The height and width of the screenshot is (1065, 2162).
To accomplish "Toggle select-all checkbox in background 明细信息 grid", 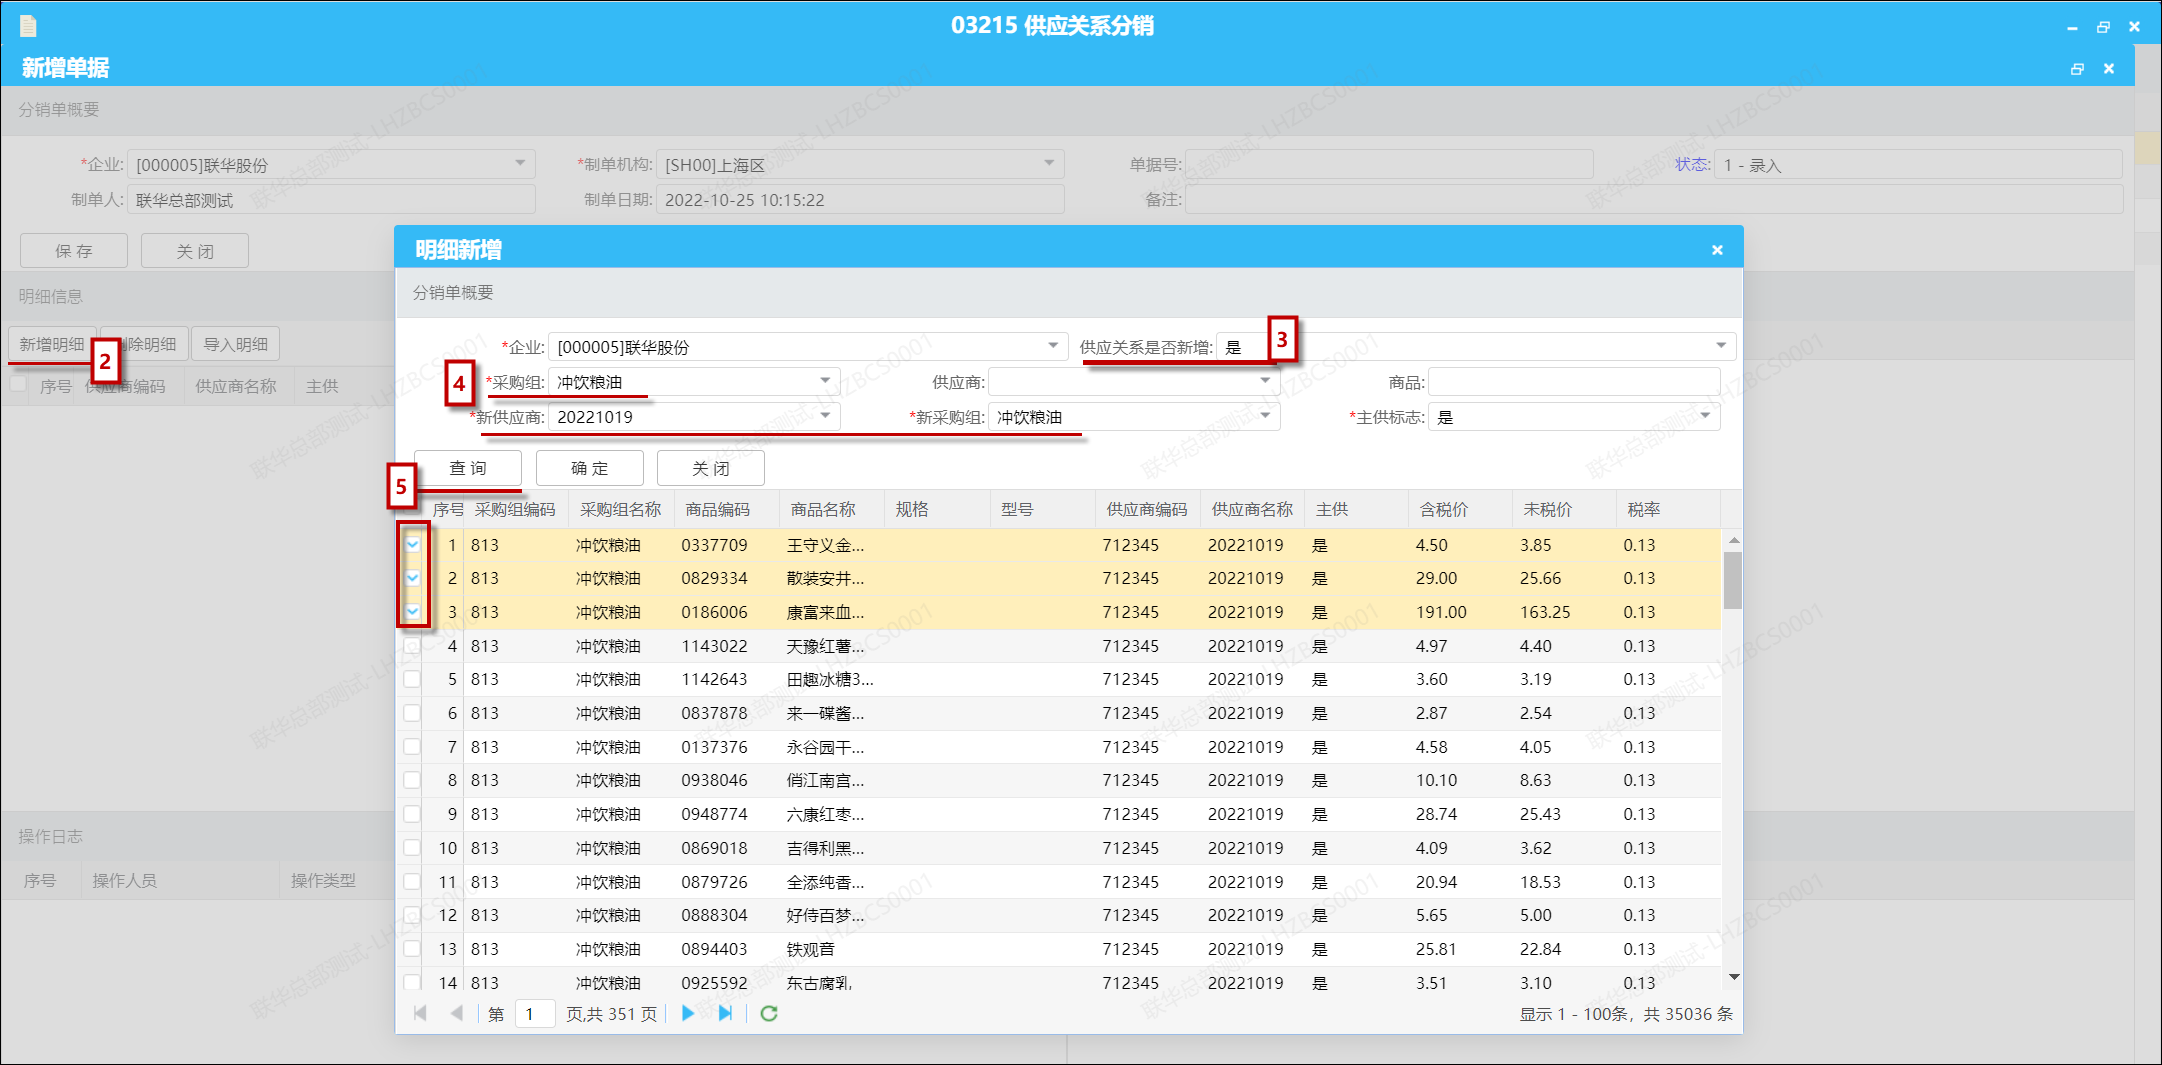I will [18, 384].
